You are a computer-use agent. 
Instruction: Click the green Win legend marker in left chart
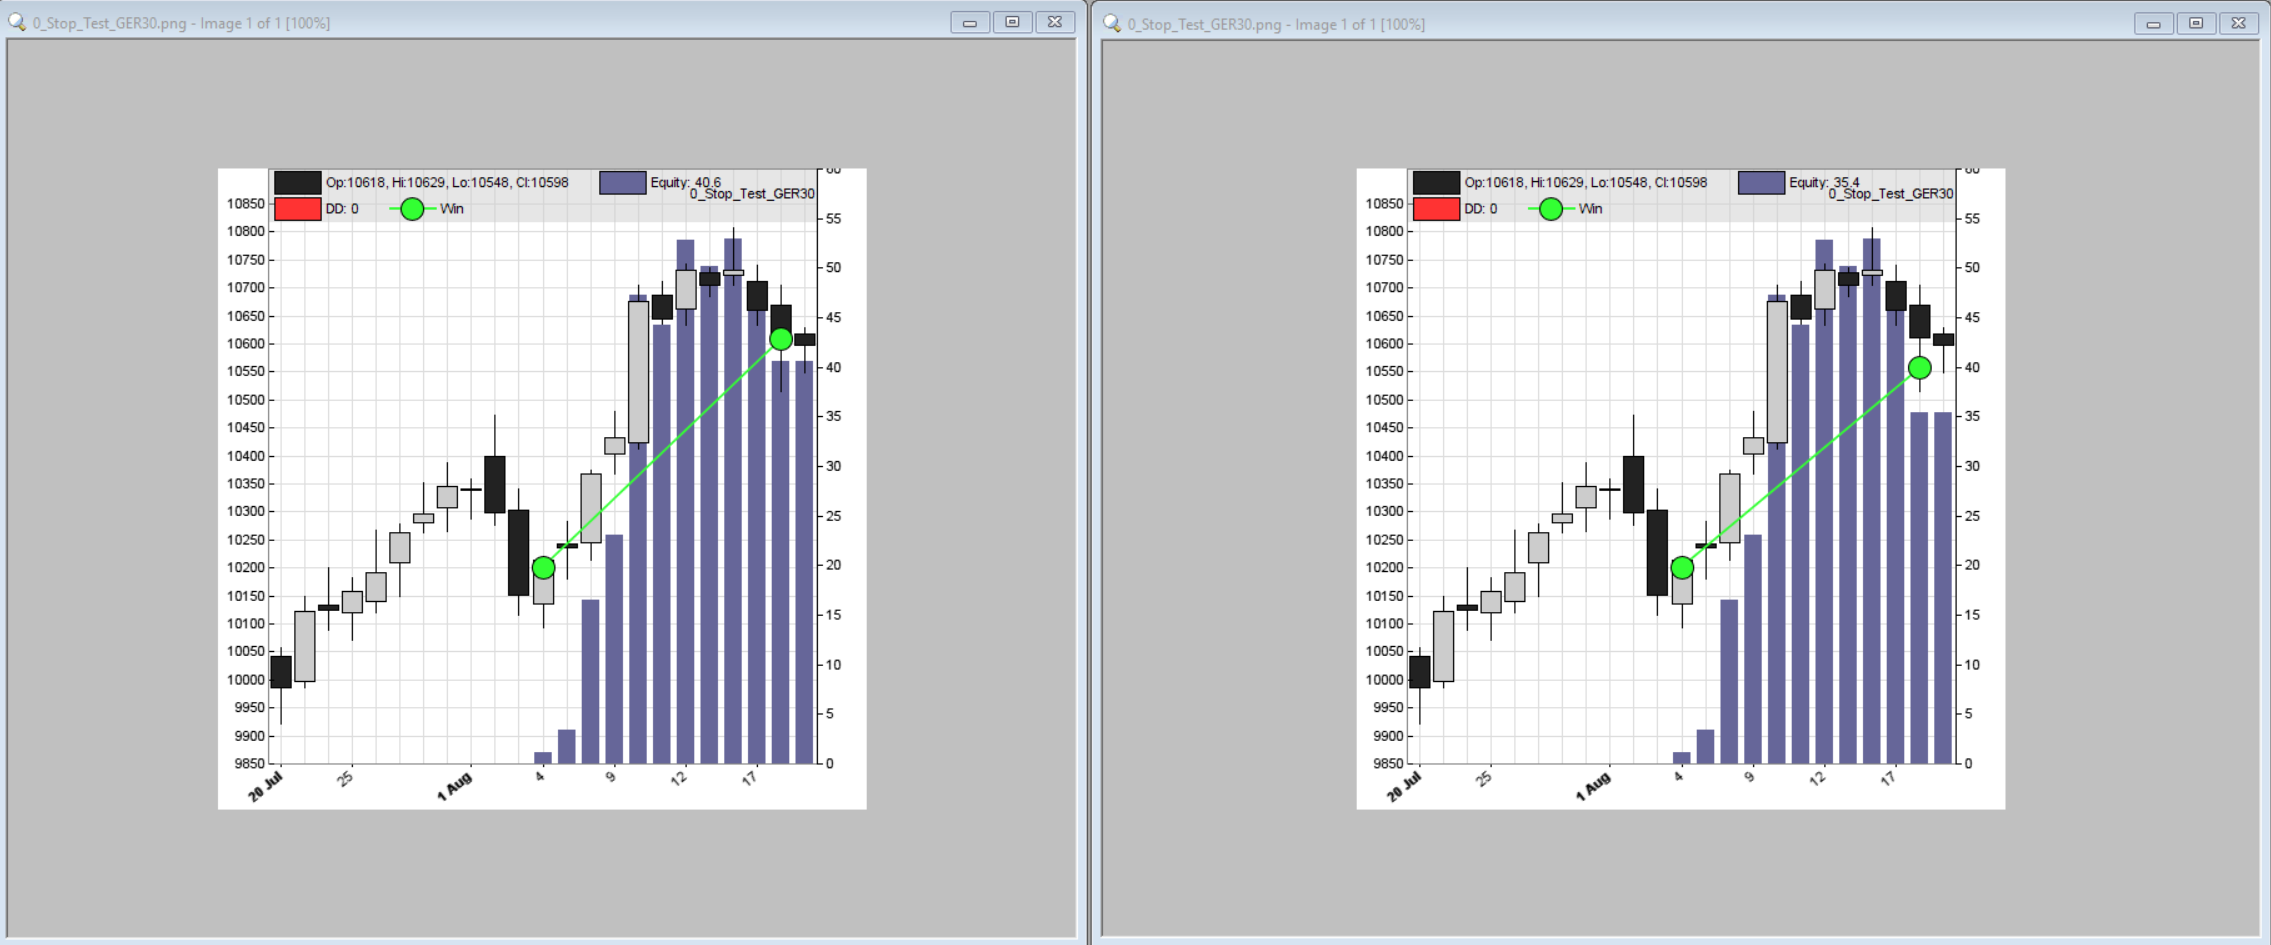[x=412, y=209]
